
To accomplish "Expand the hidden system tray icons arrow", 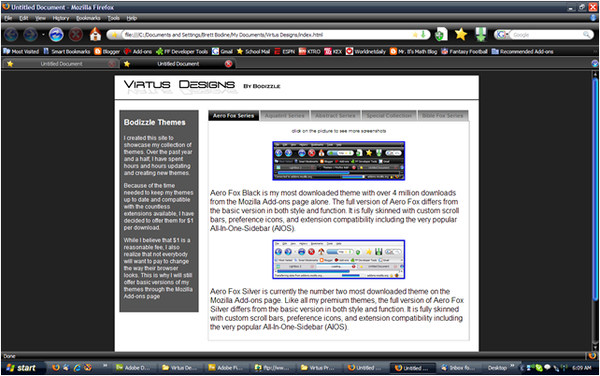I will pyautogui.click(x=522, y=368).
